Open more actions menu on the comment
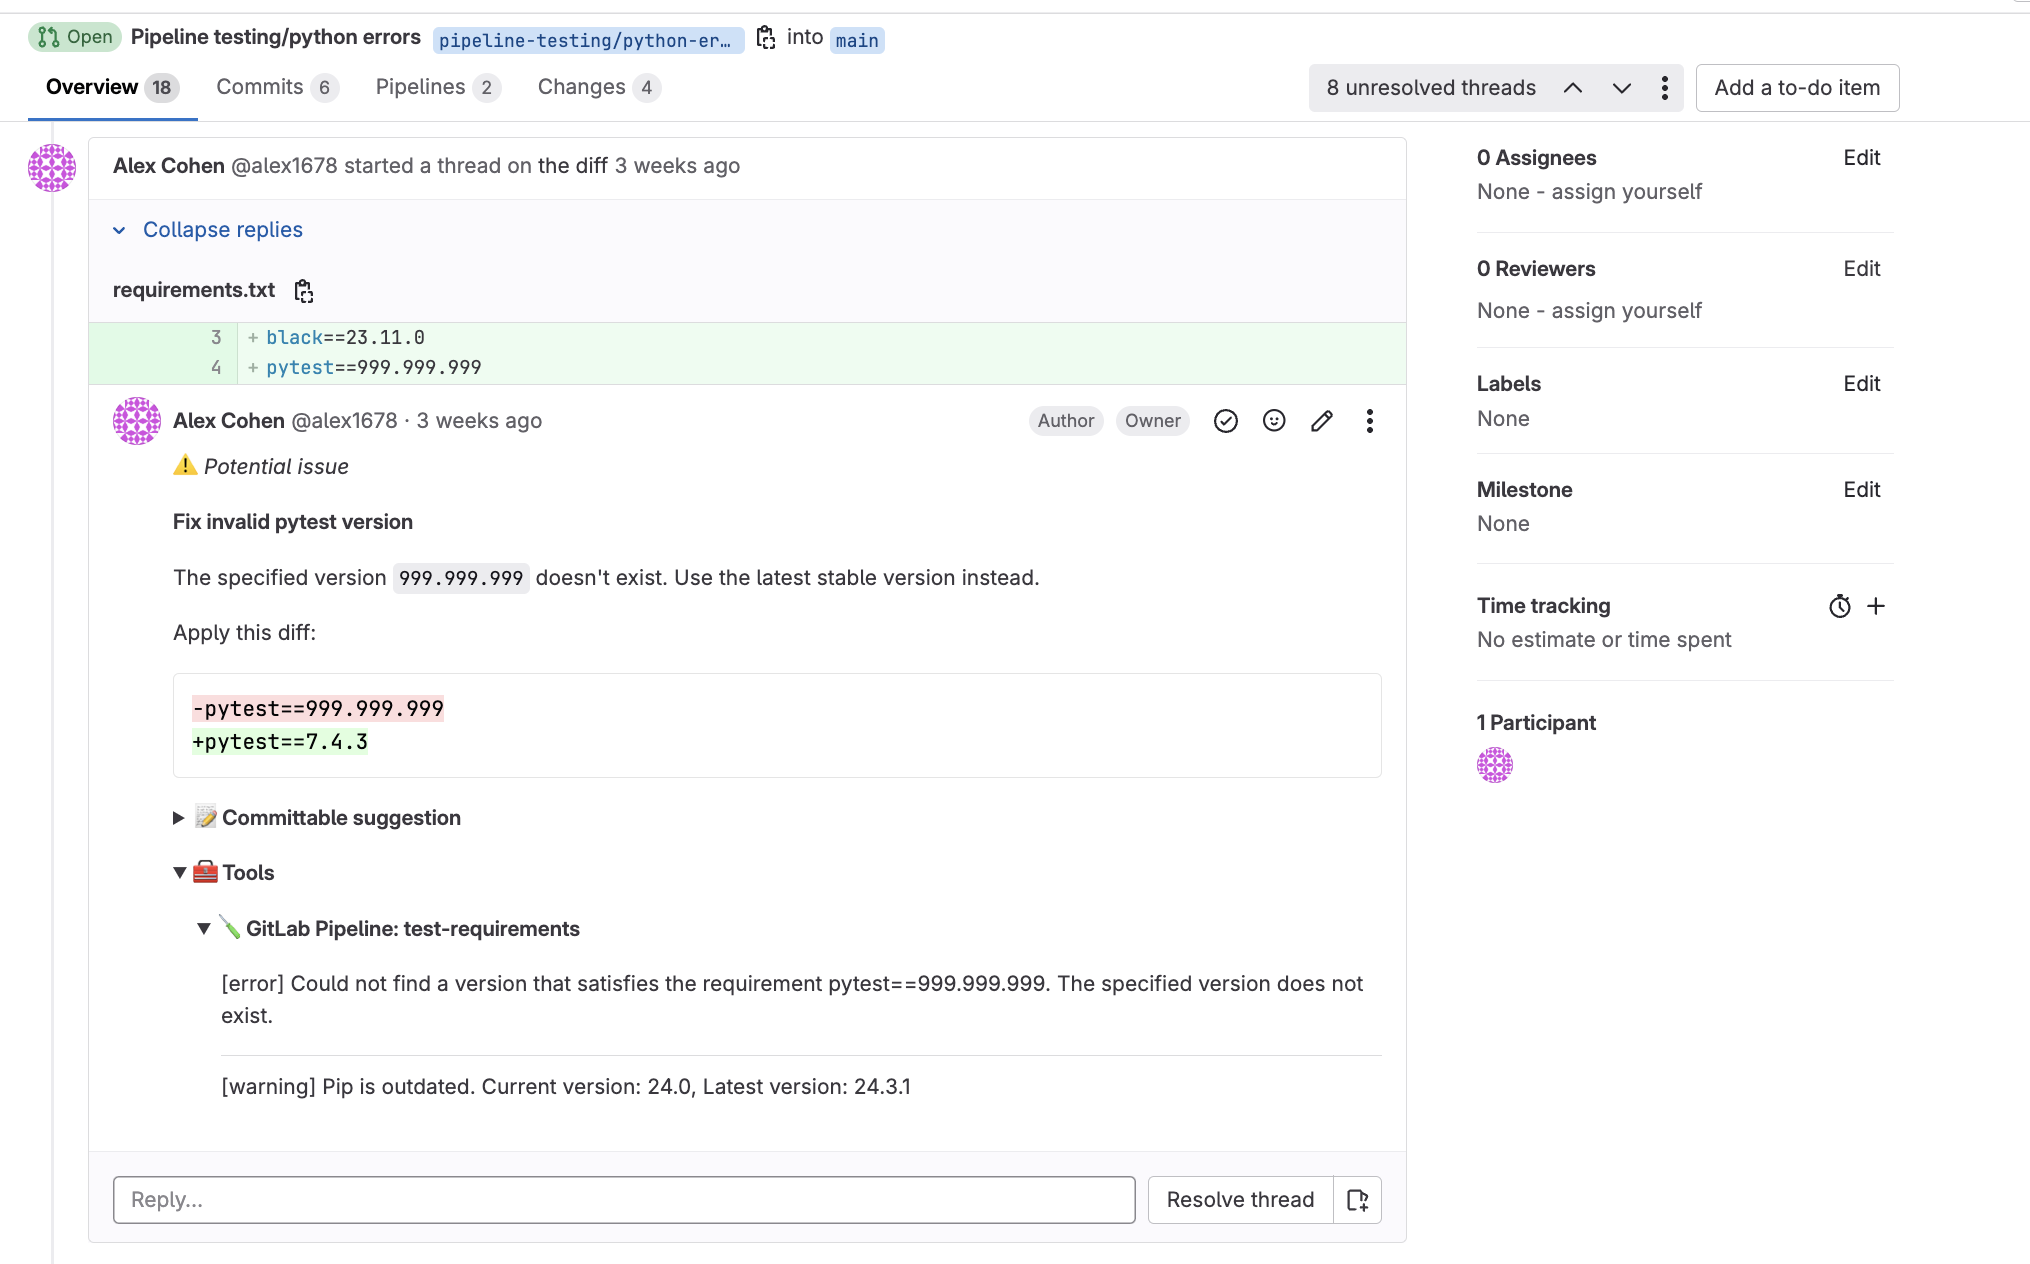2030x1264 pixels. pos(1369,421)
